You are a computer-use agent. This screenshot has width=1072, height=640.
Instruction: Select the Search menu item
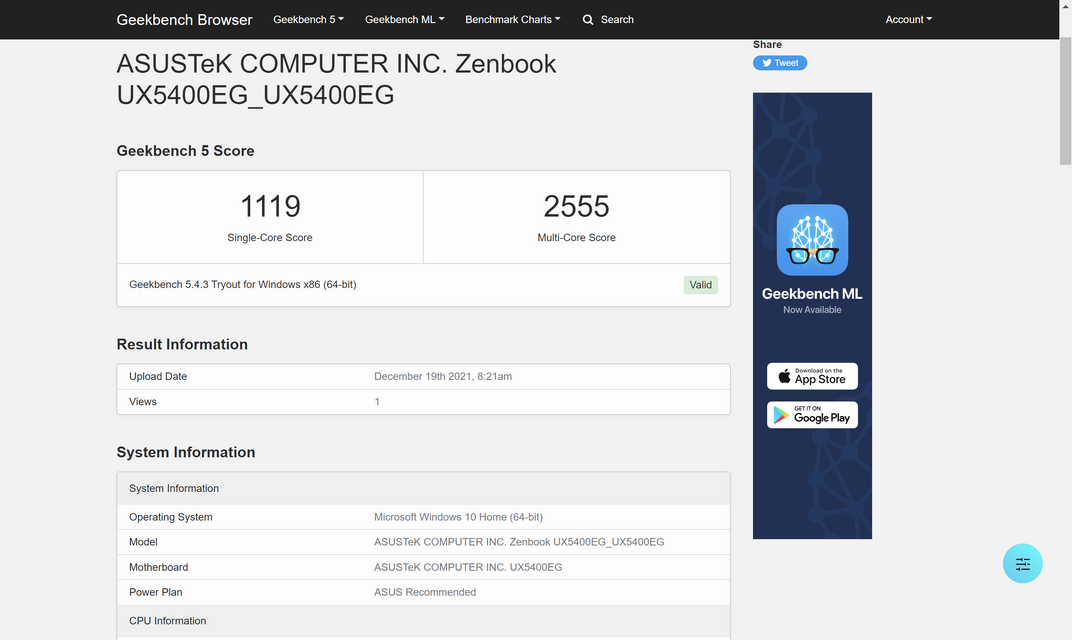[608, 19]
